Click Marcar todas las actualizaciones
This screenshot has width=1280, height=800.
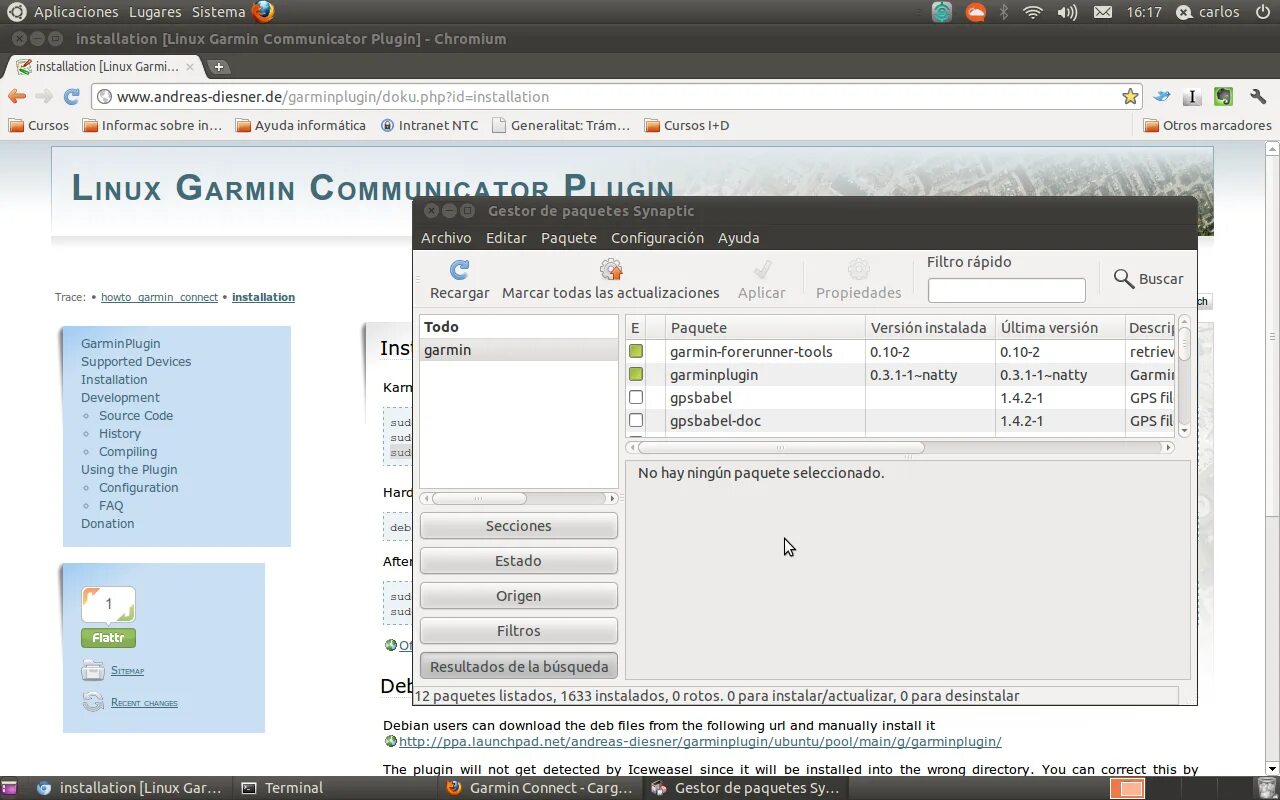tap(611, 280)
